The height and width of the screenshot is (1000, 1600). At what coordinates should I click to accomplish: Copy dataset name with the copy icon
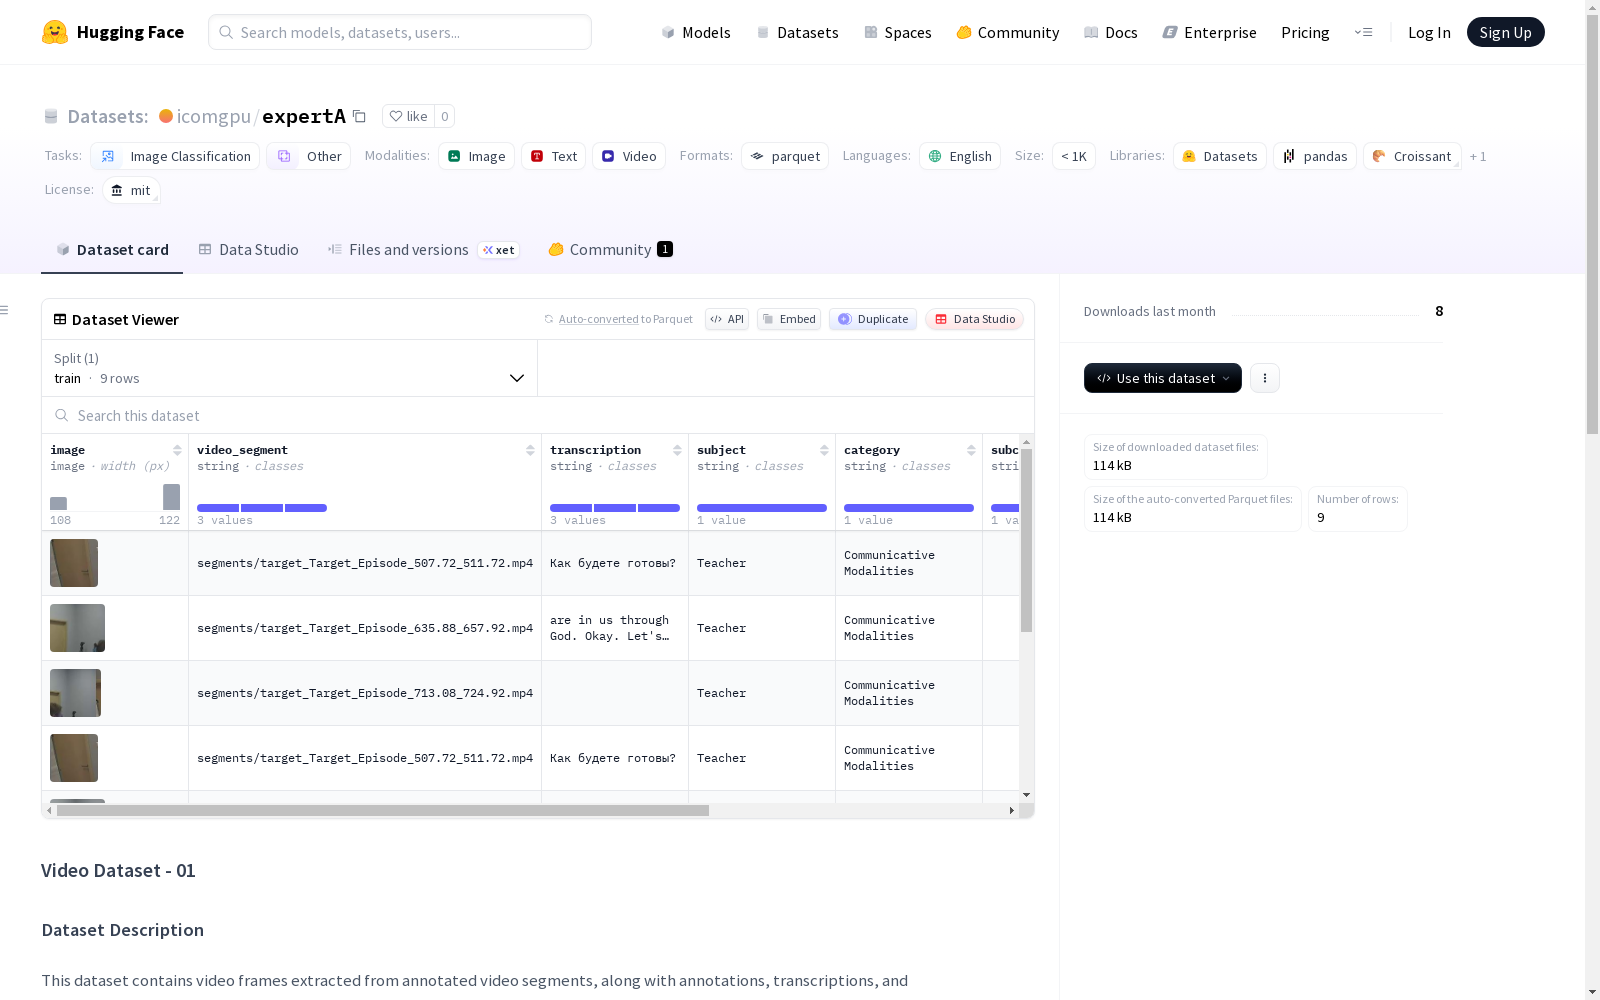[360, 116]
